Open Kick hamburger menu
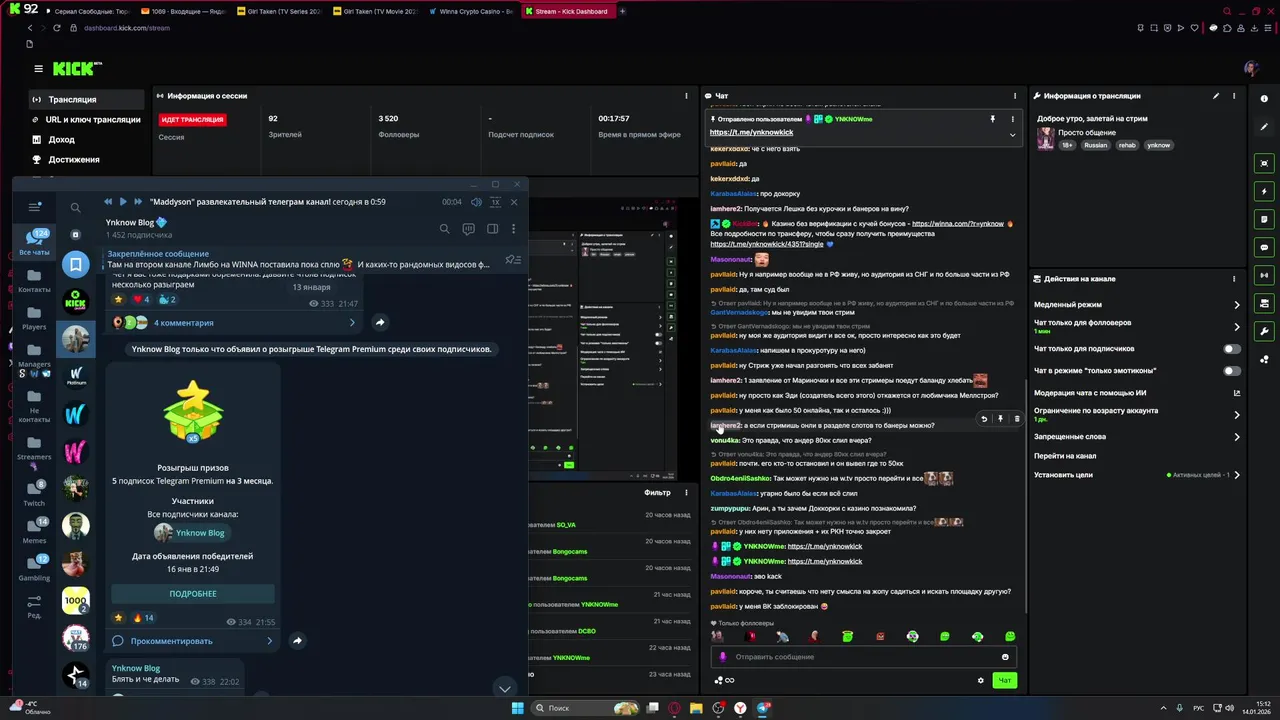The height and width of the screenshot is (720, 1280). pos(38,69)
